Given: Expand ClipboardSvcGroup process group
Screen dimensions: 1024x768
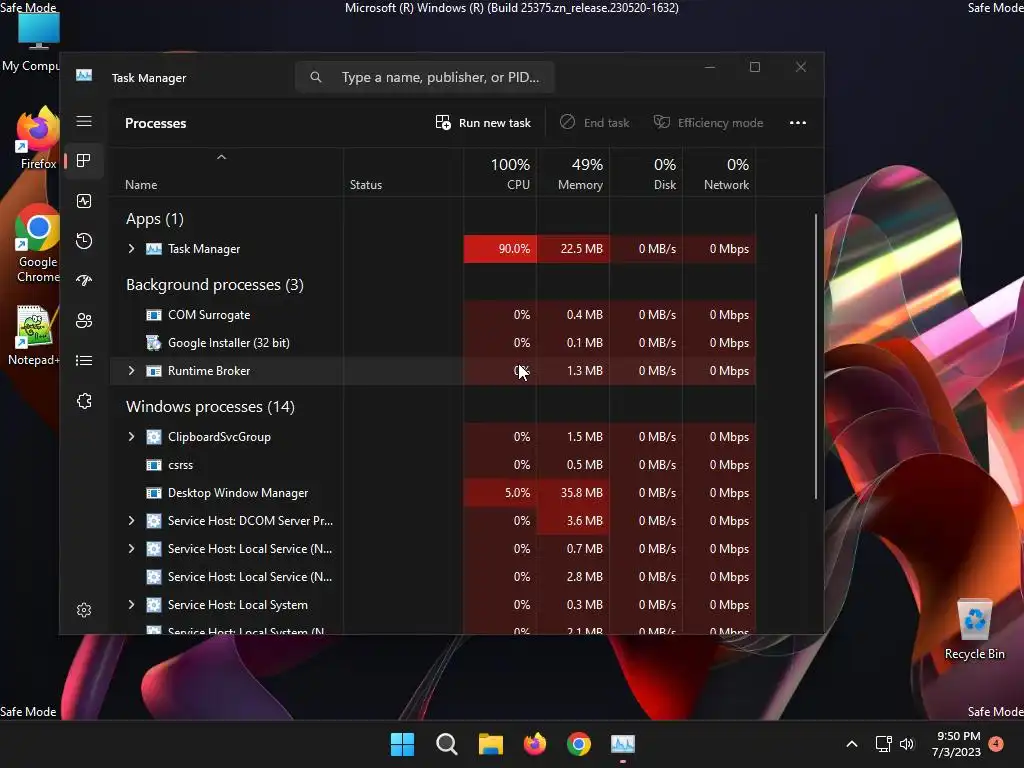Looking at the screenshot, I should click(x=131, y=437).
